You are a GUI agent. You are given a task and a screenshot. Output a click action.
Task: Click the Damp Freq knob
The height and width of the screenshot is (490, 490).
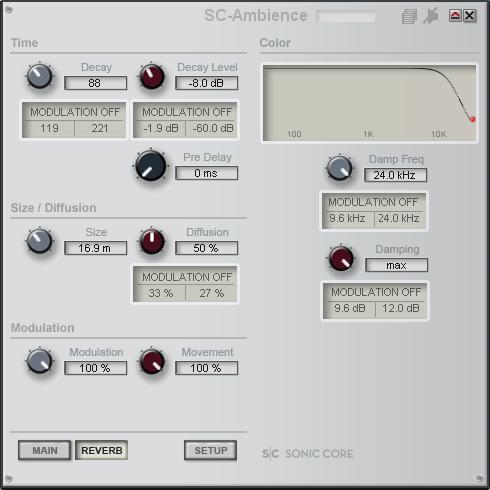[x=339, y=168]
